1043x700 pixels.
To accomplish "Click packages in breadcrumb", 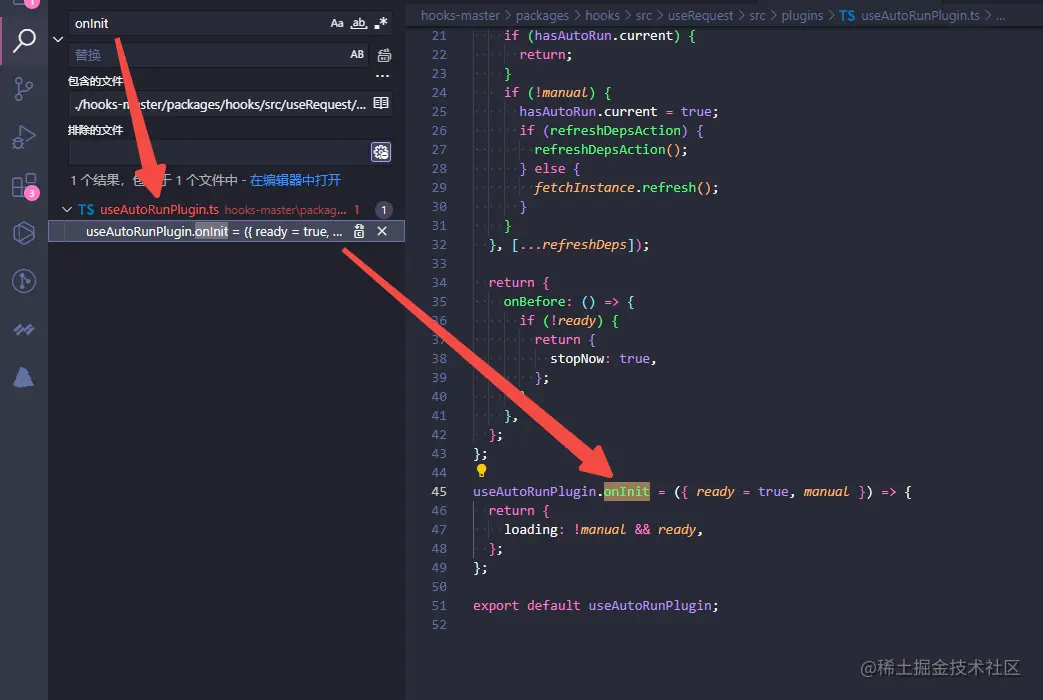I will (542, 15).
